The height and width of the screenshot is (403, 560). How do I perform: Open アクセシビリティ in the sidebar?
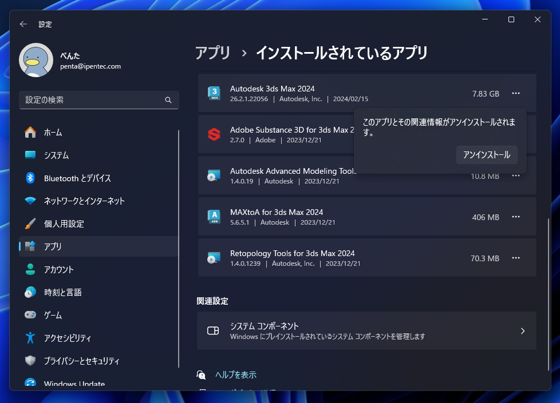click(x=98, y=338)
